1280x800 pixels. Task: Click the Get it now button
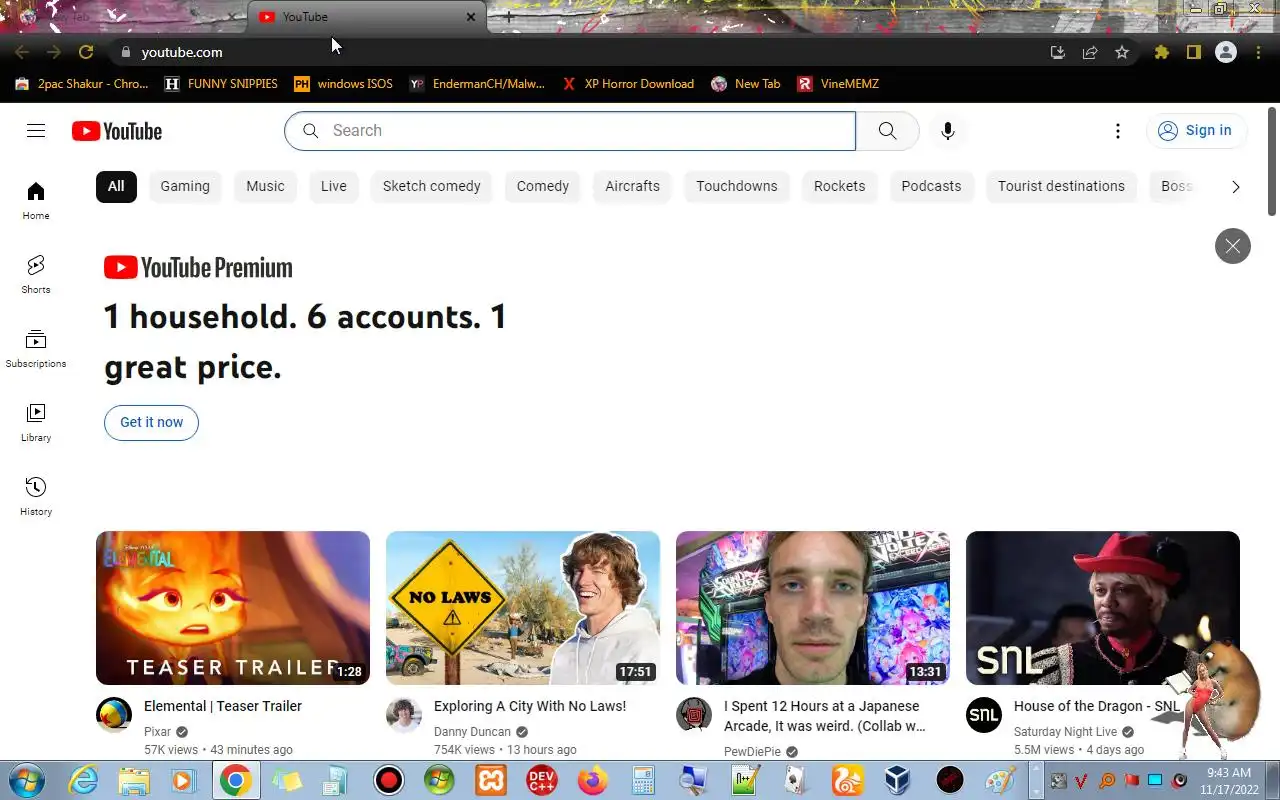(x=151, y=422)
